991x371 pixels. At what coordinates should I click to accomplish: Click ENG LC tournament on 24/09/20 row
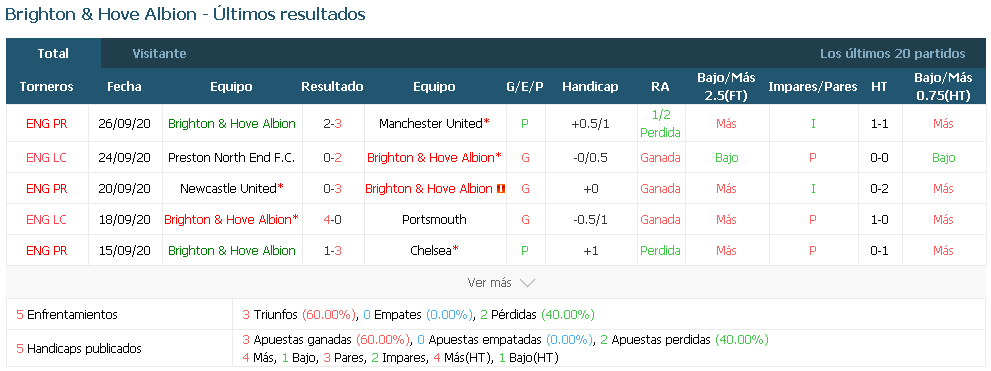coord(47,157)
